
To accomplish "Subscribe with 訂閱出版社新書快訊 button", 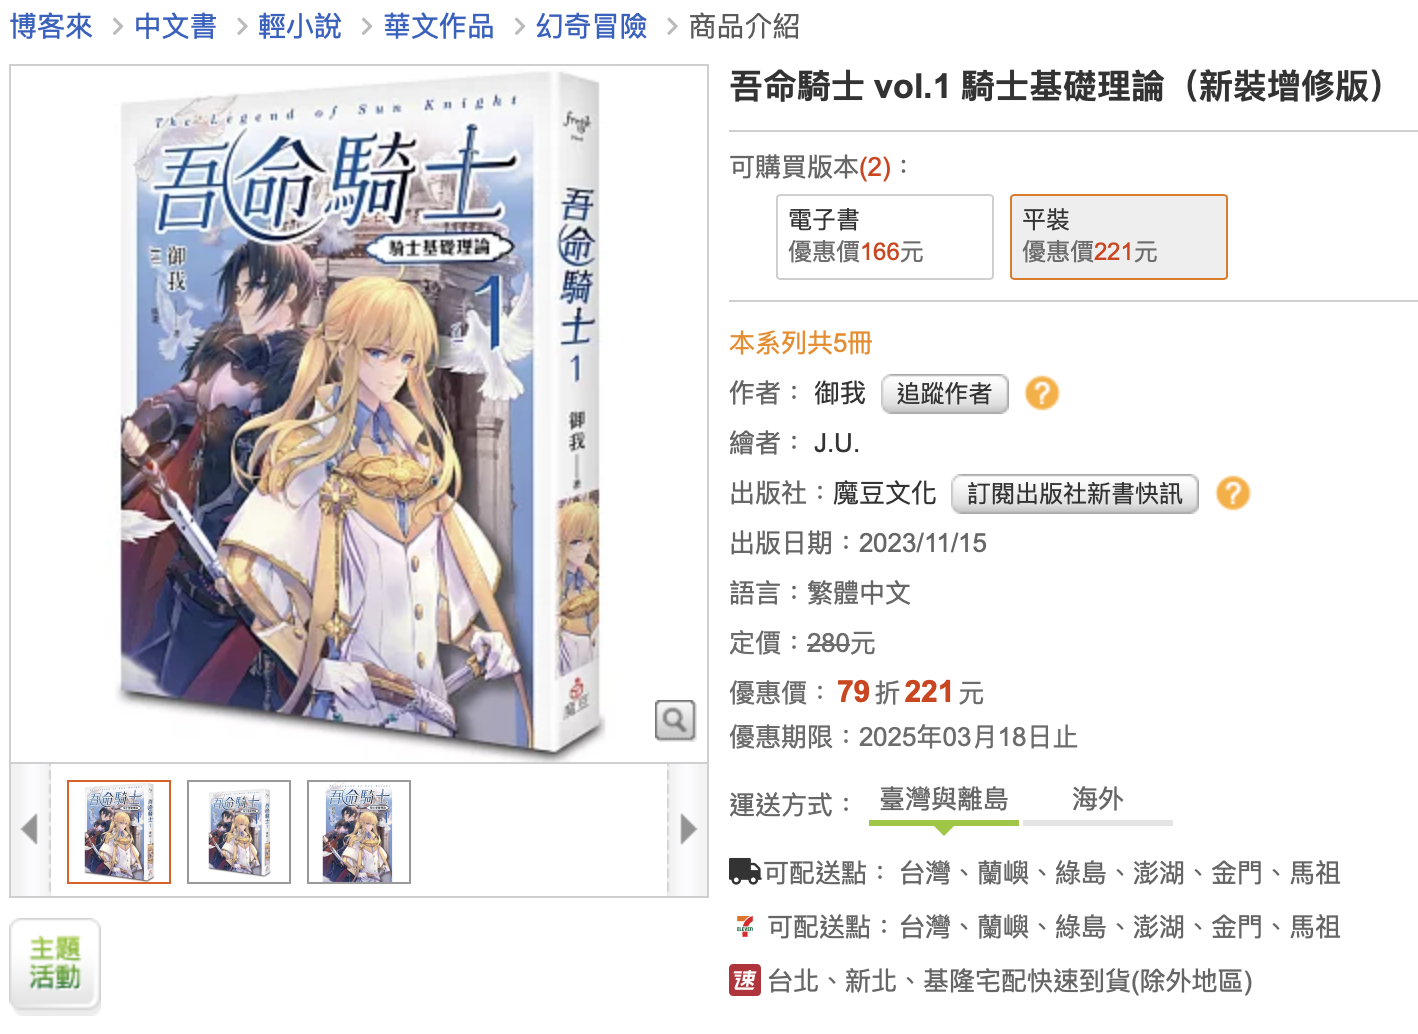I will click(1074, 494).
